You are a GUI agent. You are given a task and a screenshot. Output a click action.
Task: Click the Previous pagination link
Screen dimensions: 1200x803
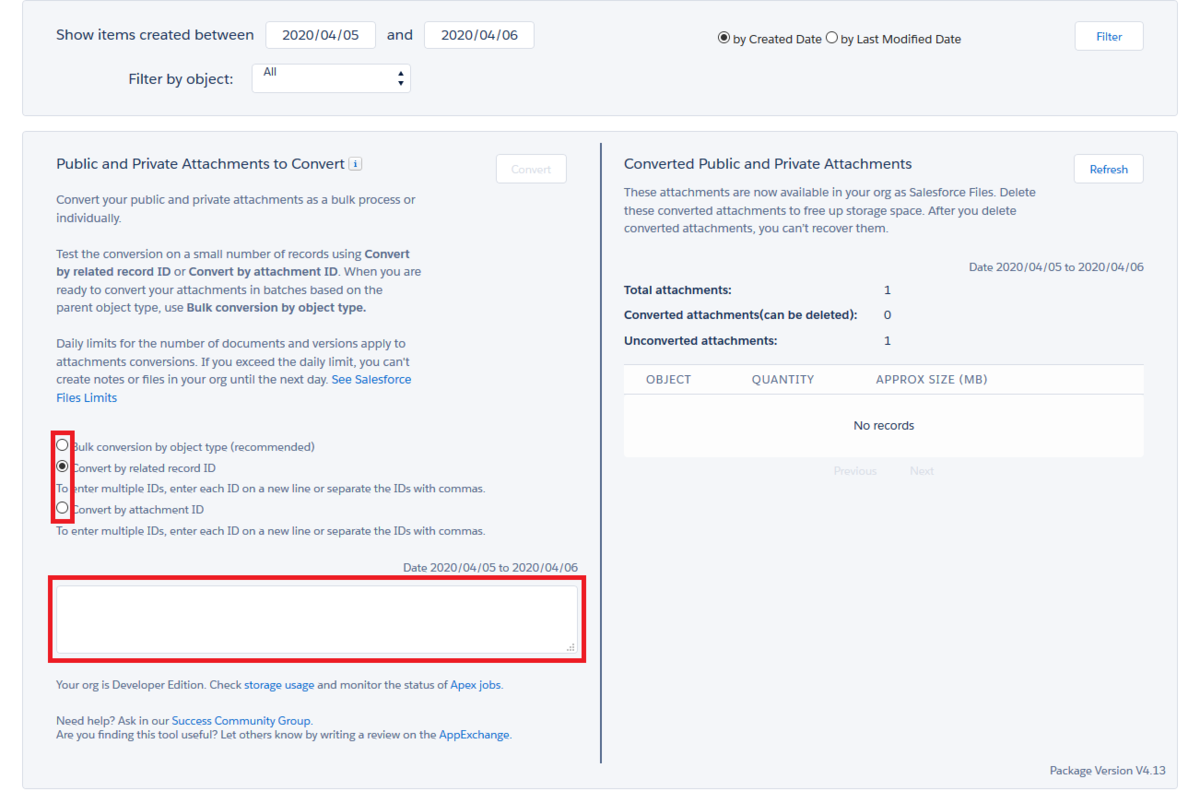click(855, 471)
